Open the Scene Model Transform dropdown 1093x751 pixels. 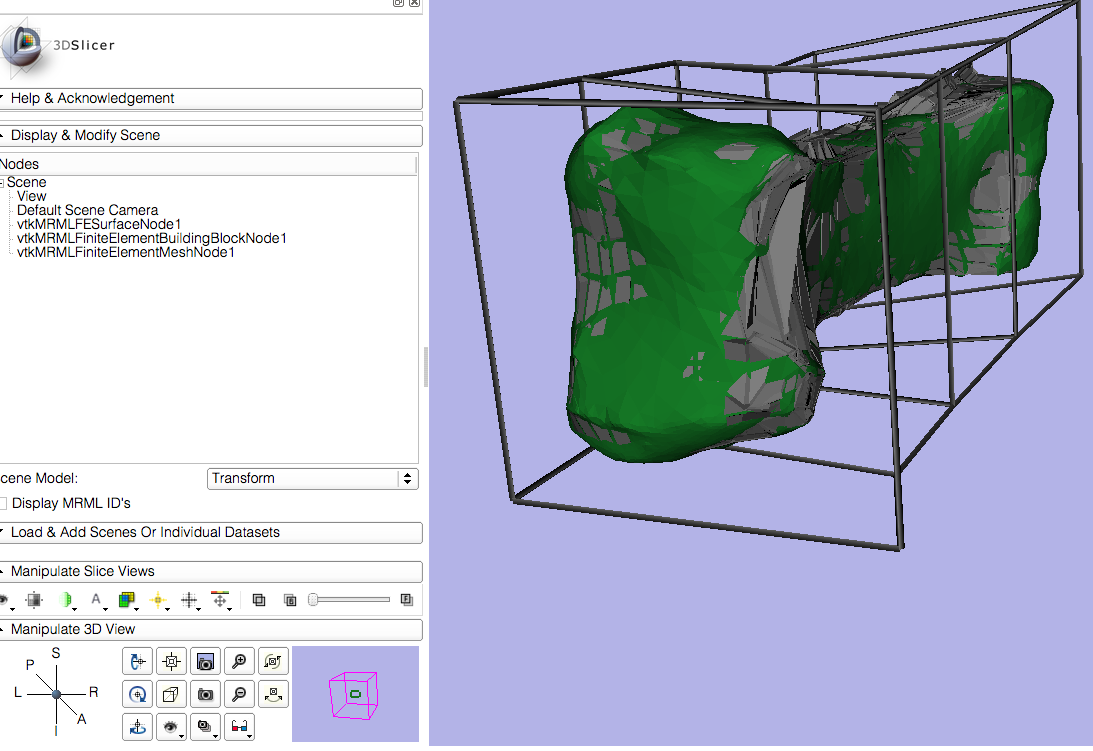(x=313, y=478)
